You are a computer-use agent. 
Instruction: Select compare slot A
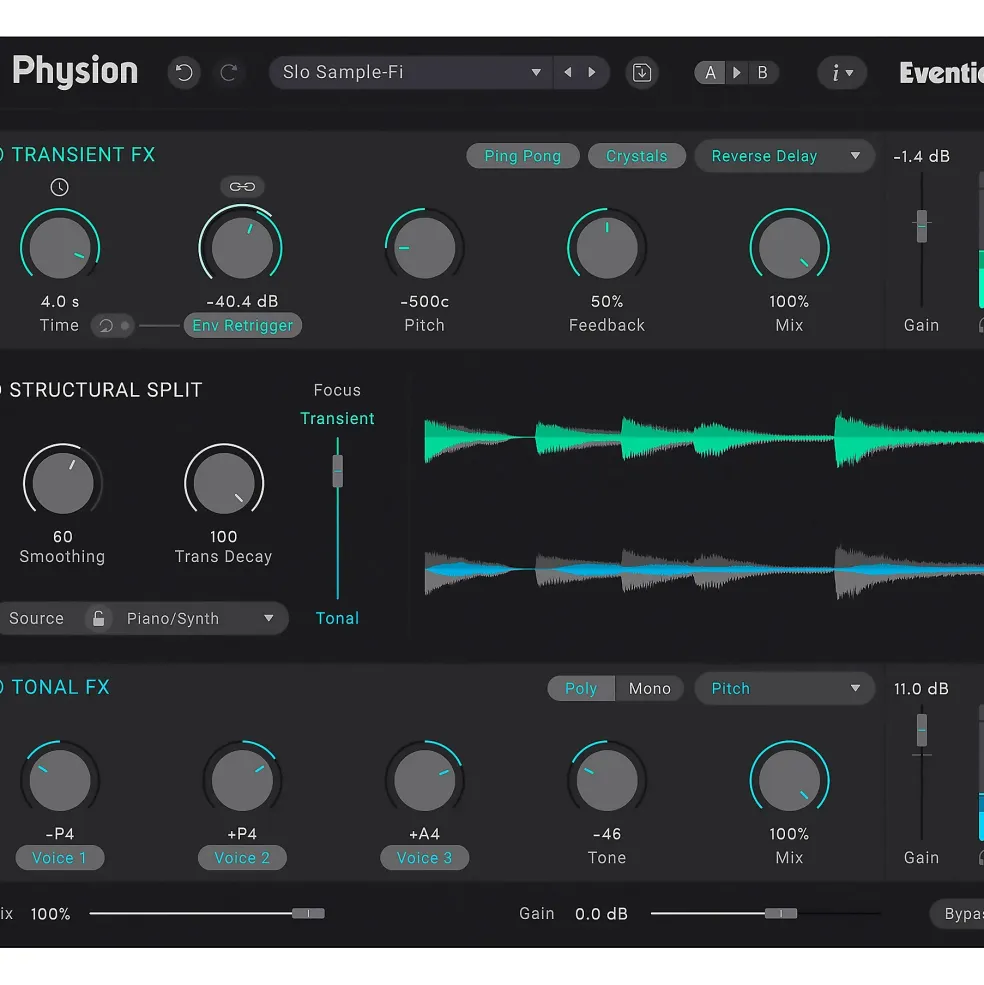pyautogui.click(x=710, y=73)
